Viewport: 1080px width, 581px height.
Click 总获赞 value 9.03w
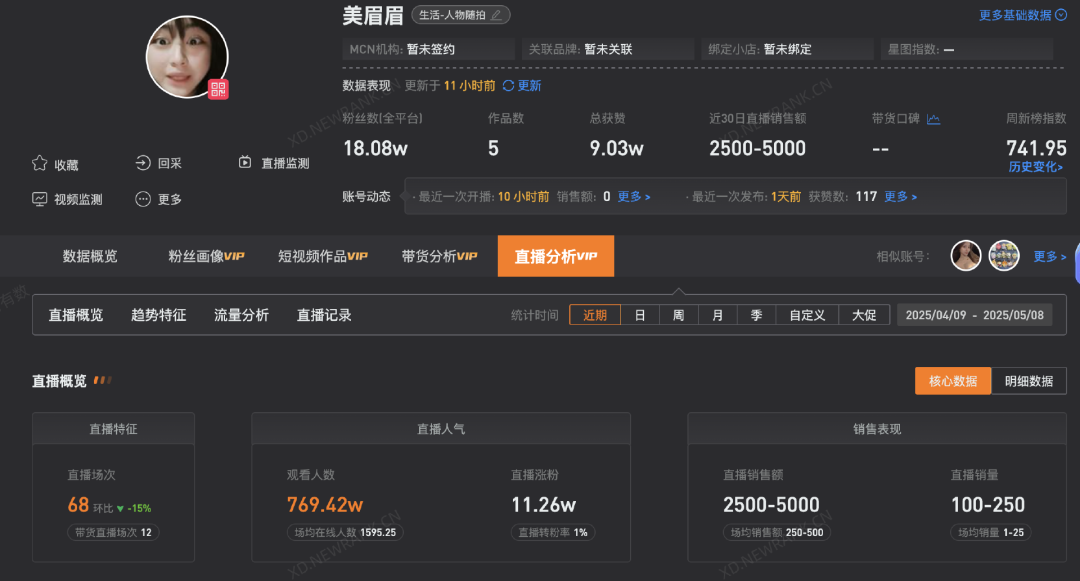[x=616, y=148]
